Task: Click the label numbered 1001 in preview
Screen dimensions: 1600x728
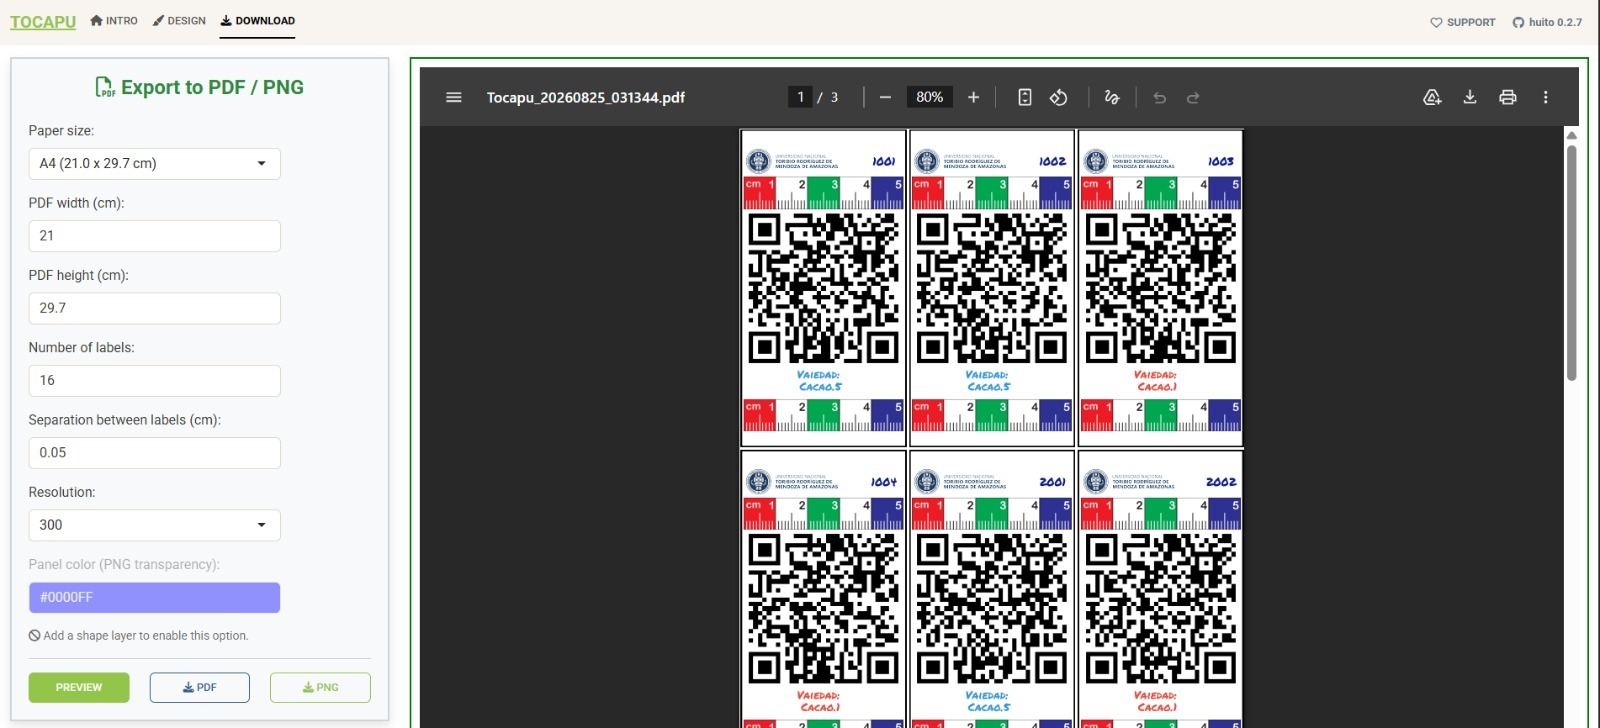Action: (x=823, y=288)
